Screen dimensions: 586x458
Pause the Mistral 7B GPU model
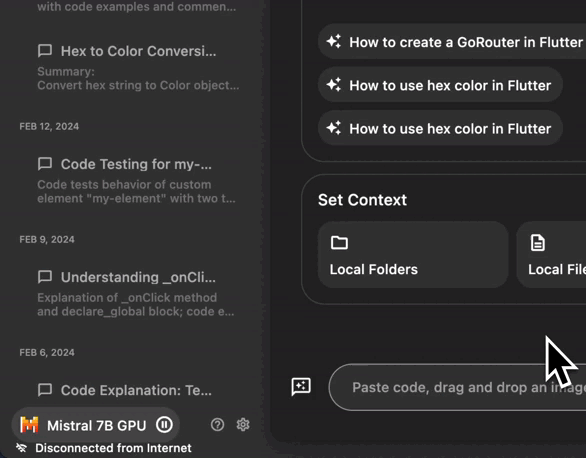(164, 425)
